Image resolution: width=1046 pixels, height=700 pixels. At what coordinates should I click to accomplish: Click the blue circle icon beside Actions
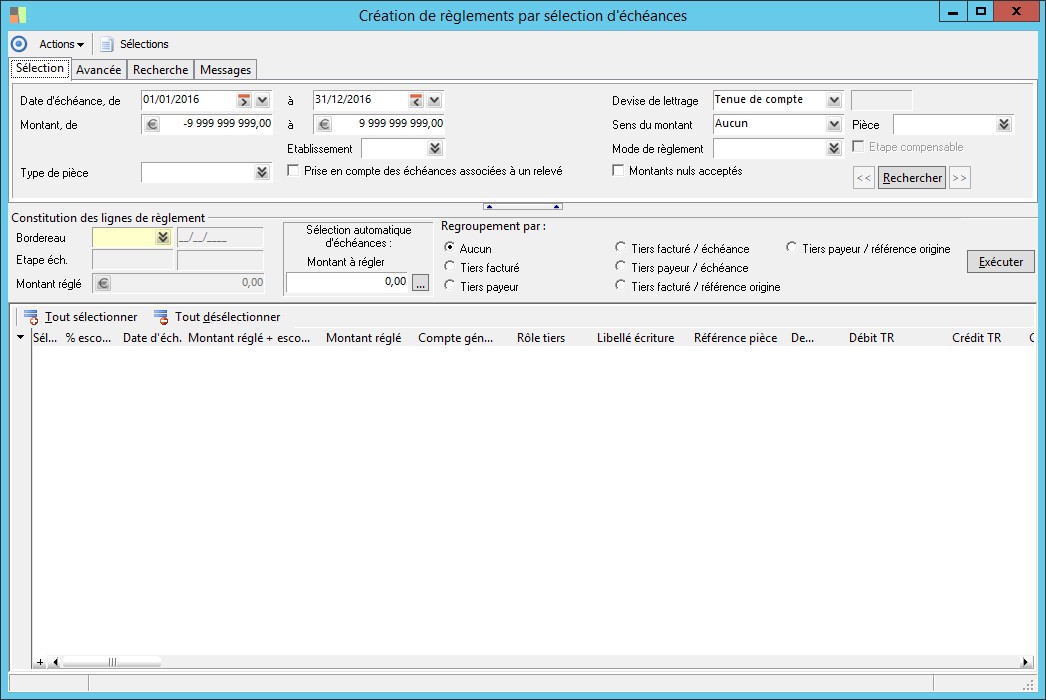point(19,44)
